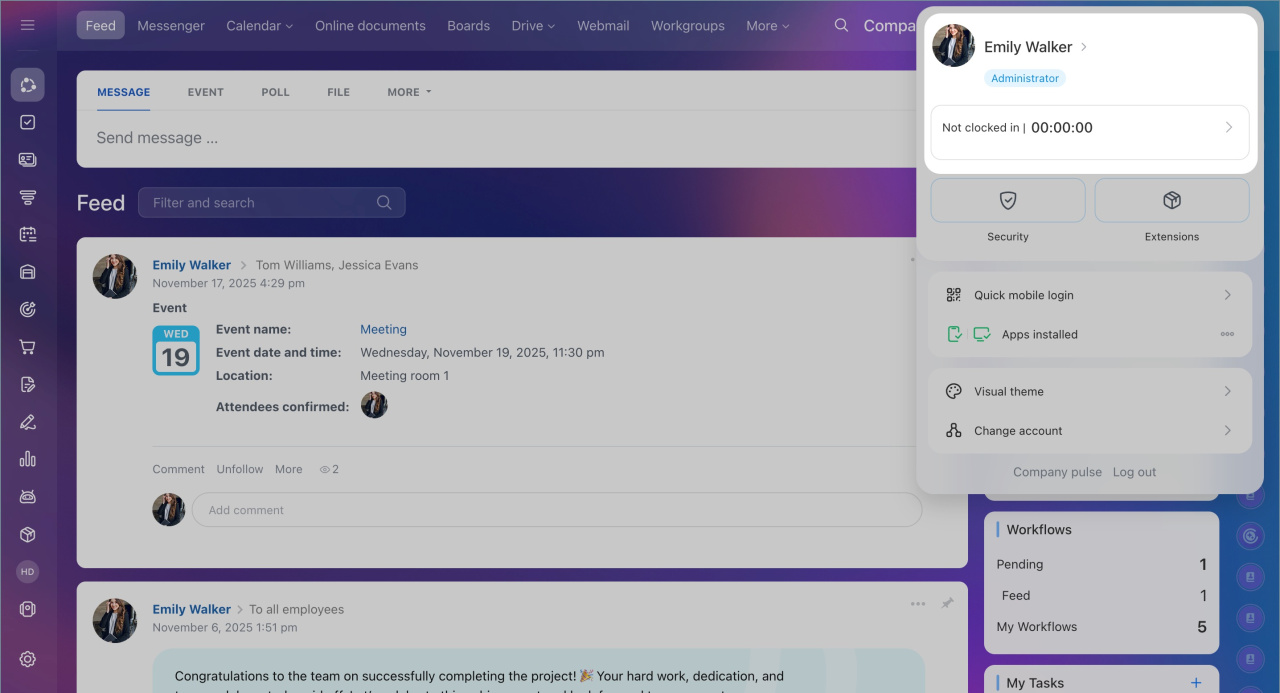Image resolution: width=1280 pixels, height=693 pixels.
Task: Toggle the hamburger menu icon
Action: pos(28,25)
